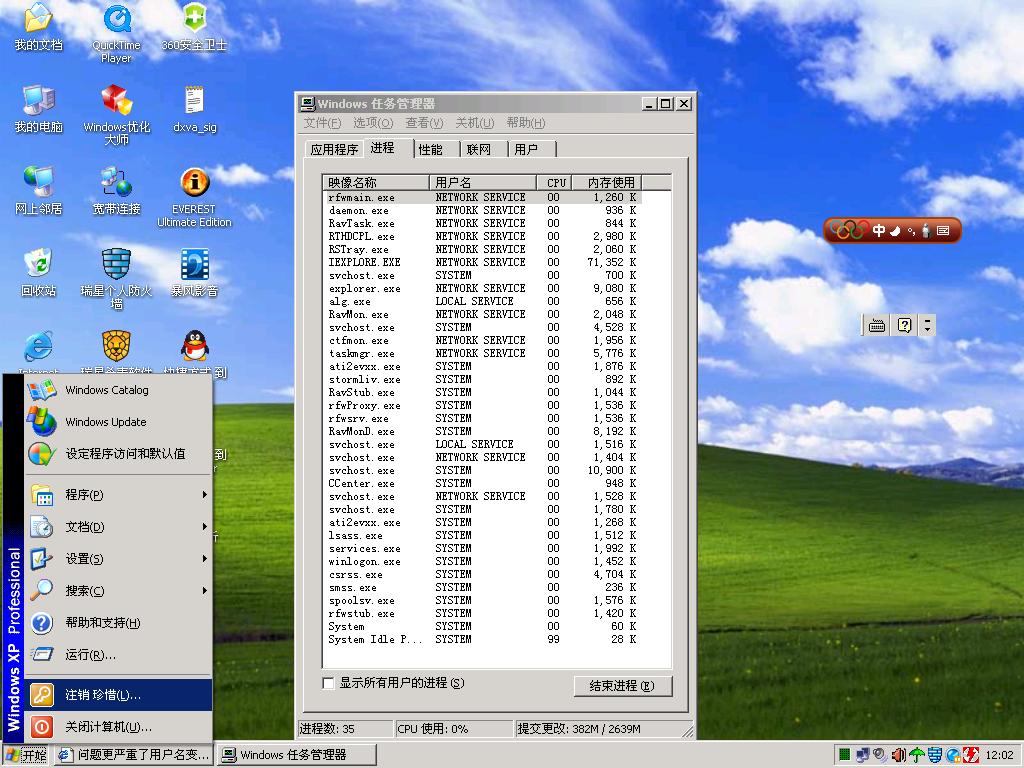1024x768 pixels.
Task: Open the Windows优化大师 desktop icon
Action: pyautogui.click(x=117, y=101)
